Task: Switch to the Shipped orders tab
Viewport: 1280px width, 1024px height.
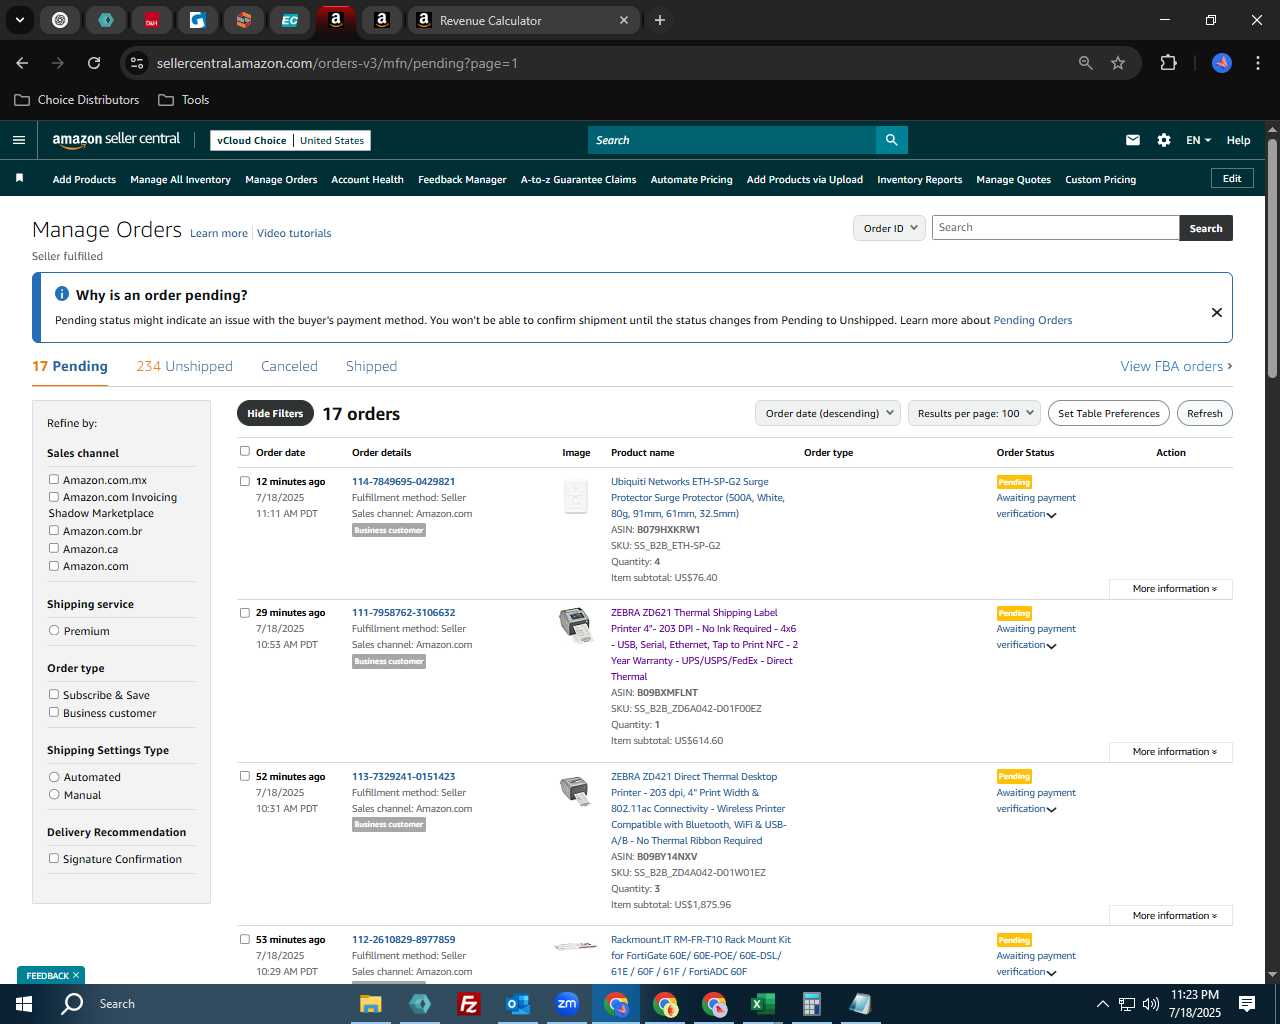Action: (x=371, y=366)
